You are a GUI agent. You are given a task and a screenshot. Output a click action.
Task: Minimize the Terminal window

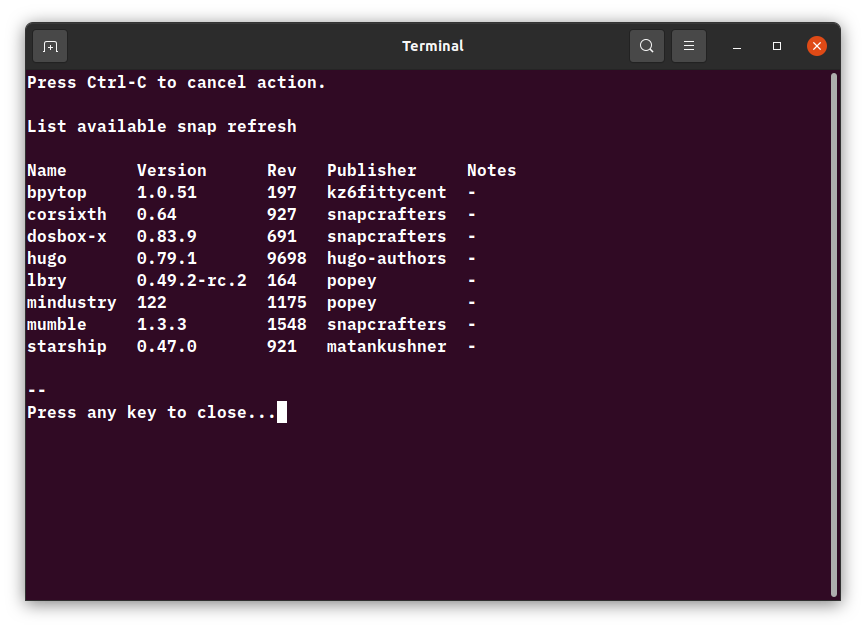tap(737, 46)
